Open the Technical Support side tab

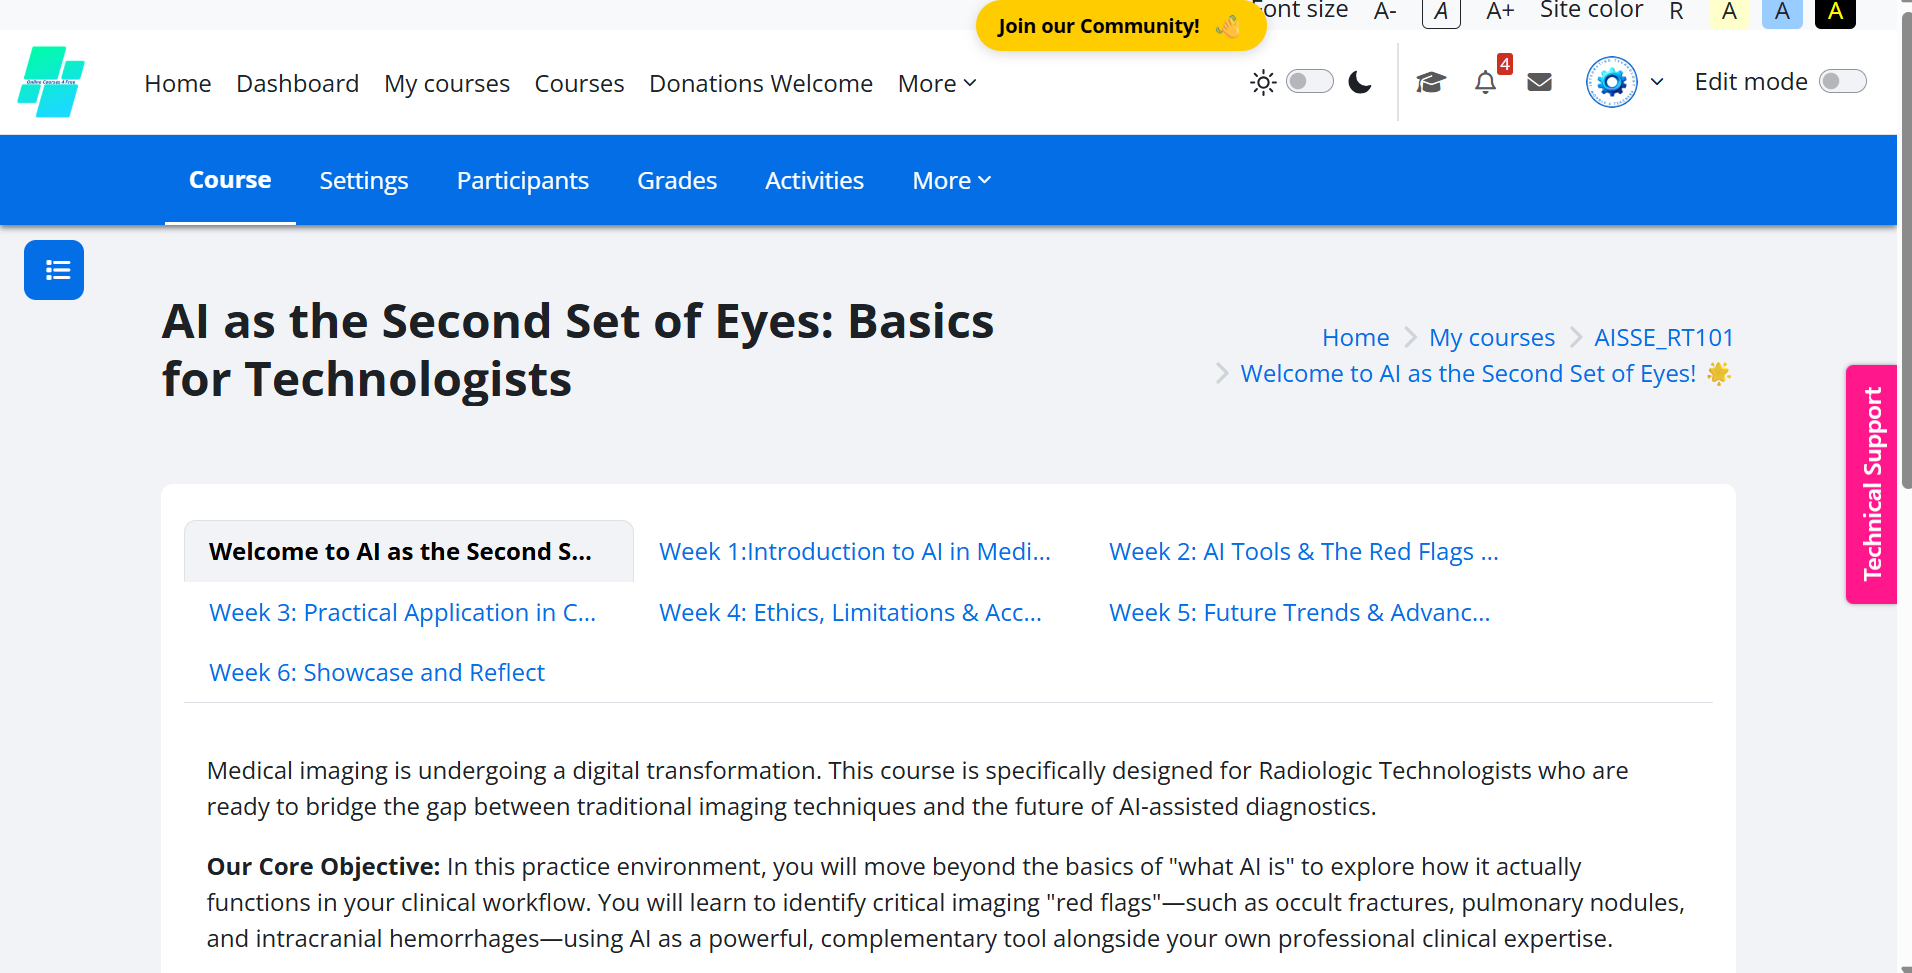[1872, 484]
